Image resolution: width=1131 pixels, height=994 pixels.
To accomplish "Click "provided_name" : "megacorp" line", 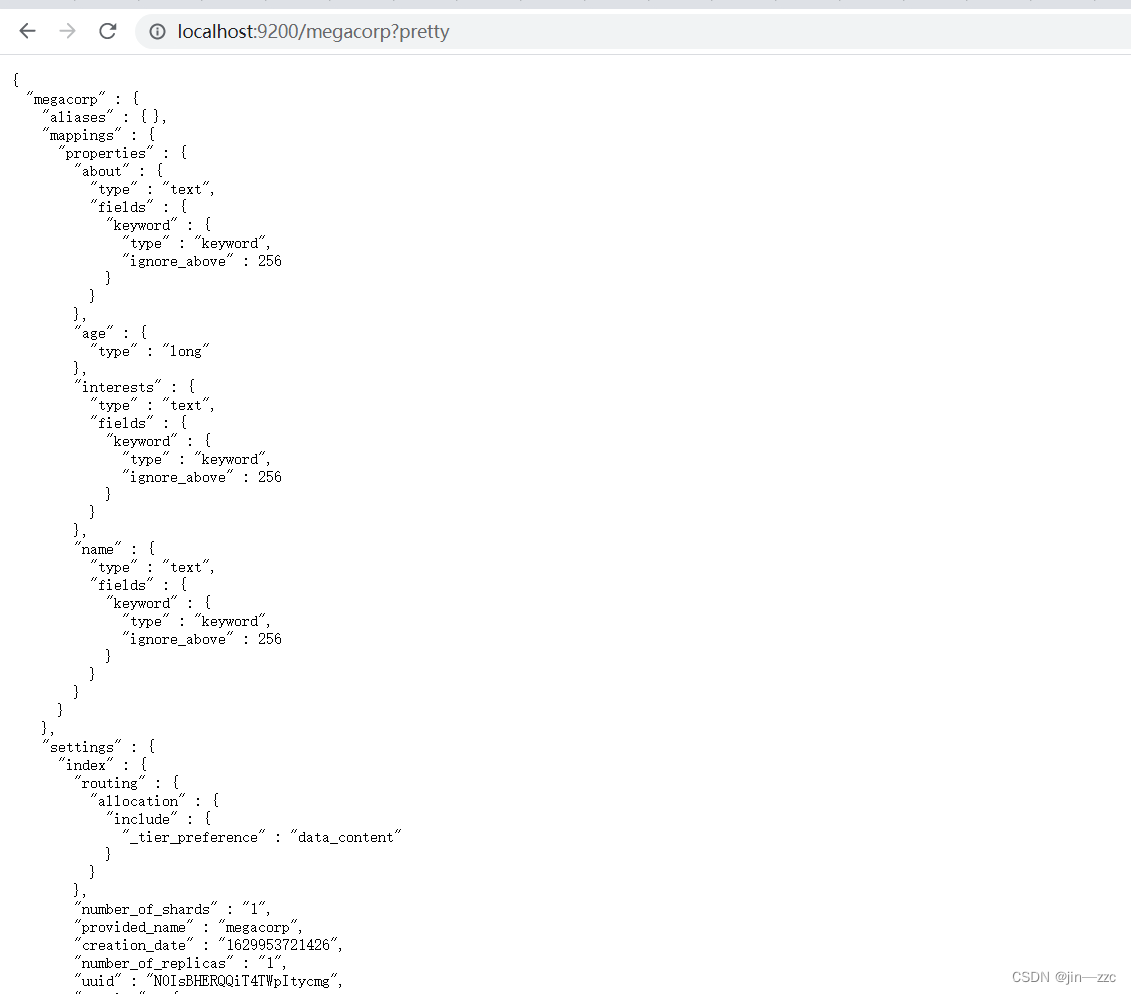I will (188, 928).
